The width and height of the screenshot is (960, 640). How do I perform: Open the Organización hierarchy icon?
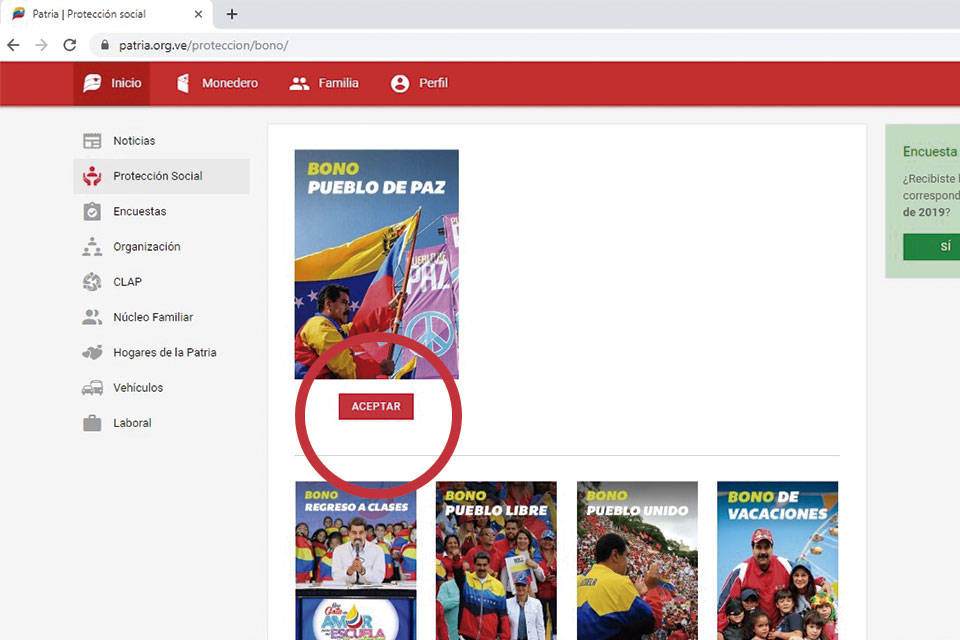pyautogui.click(x=92, y=247)
